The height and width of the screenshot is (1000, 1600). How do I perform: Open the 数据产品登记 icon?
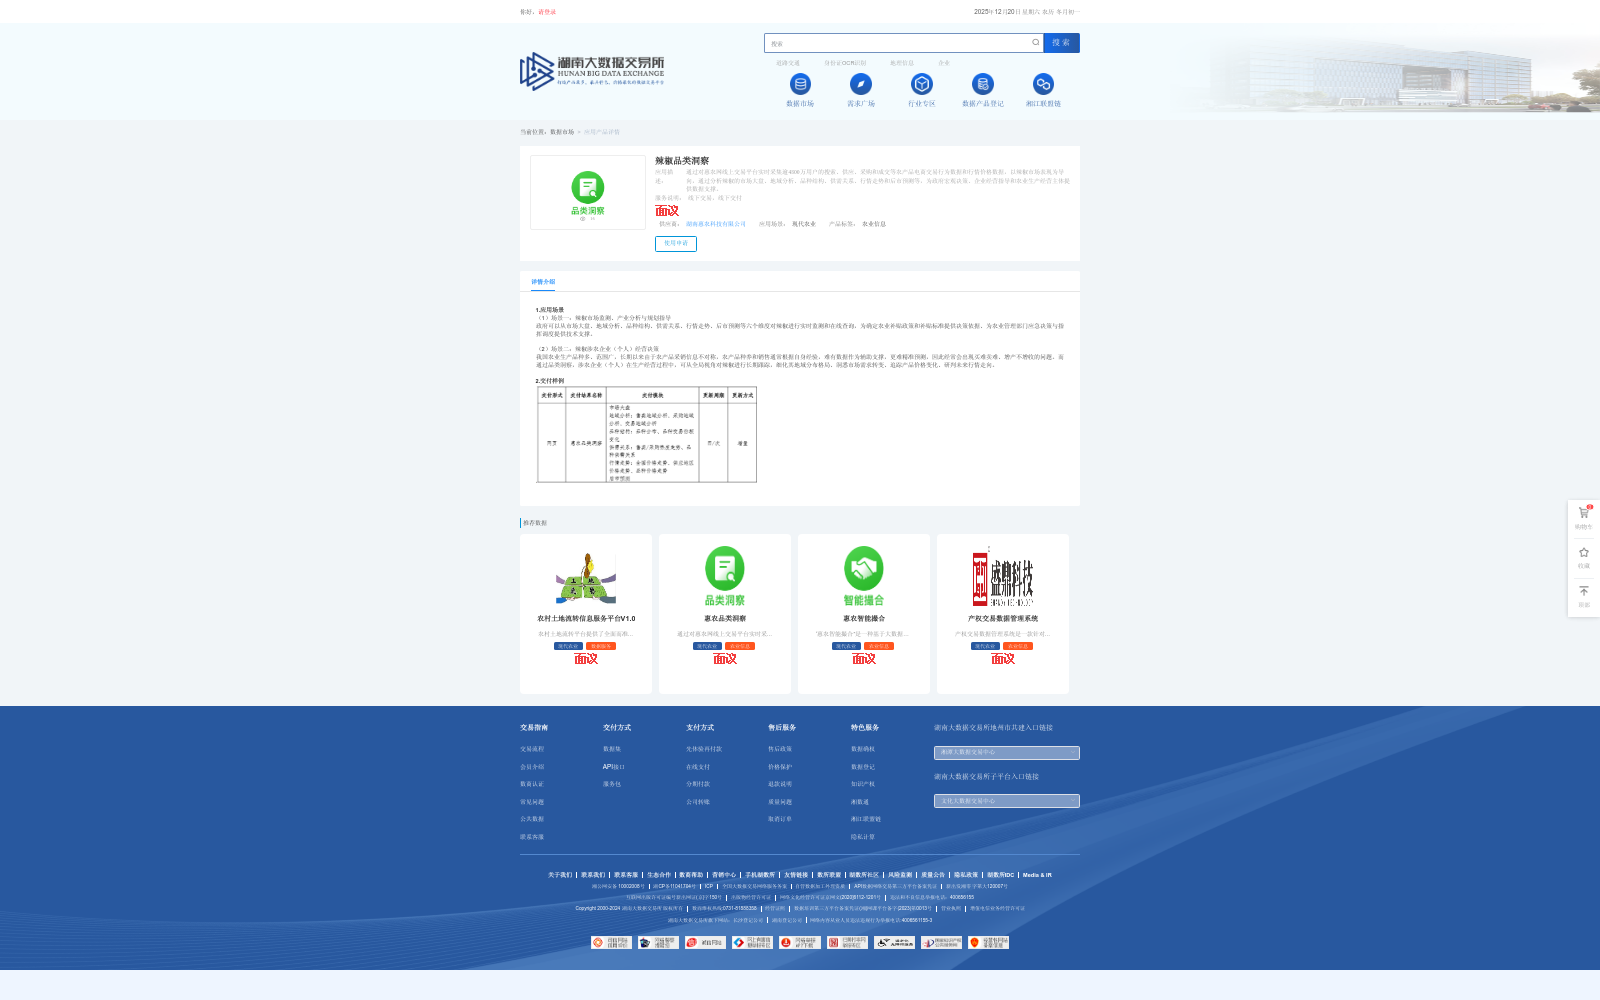point(983,84)
